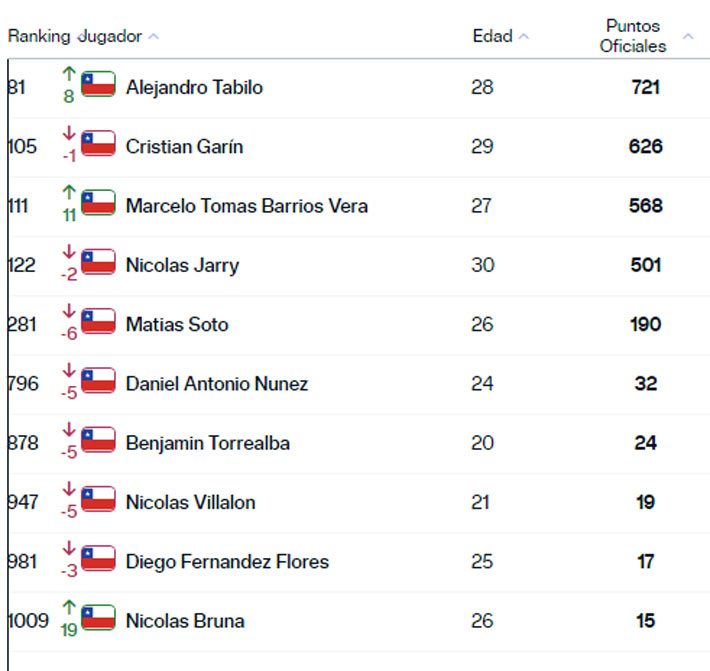Click the Chile flag beside Cristian Garín

click(x=98, y=143)
